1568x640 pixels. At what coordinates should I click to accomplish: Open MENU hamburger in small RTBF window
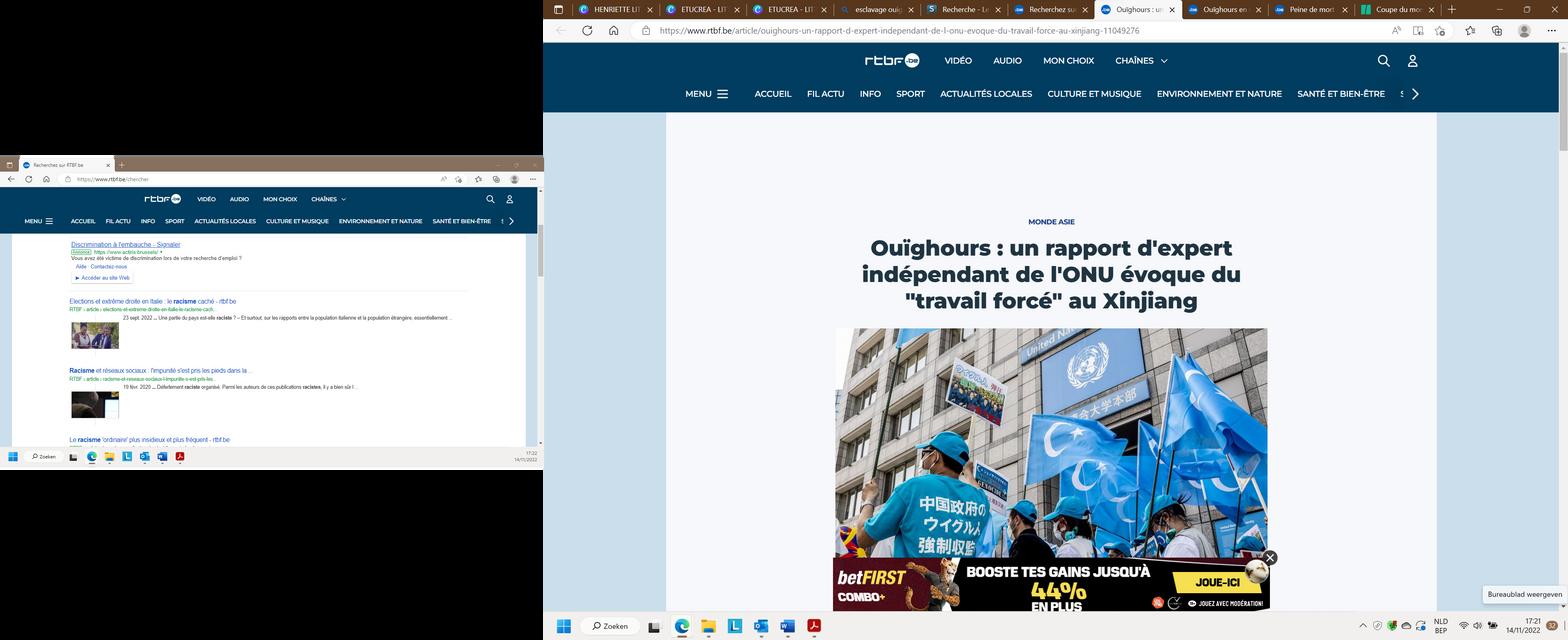tap(39, 221)
